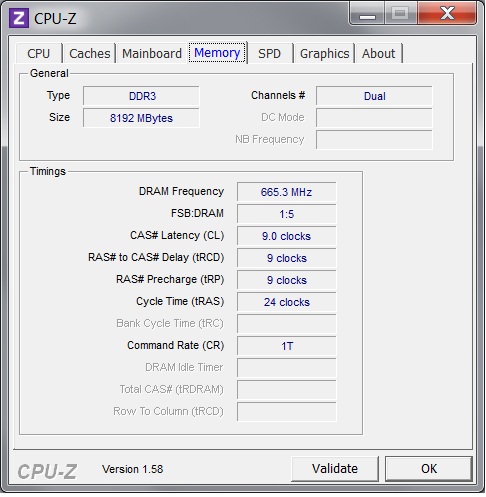Close the CPU-Z window
This screenshot has height=497, width=486.
pyautogui.click(x=447, y=13)
